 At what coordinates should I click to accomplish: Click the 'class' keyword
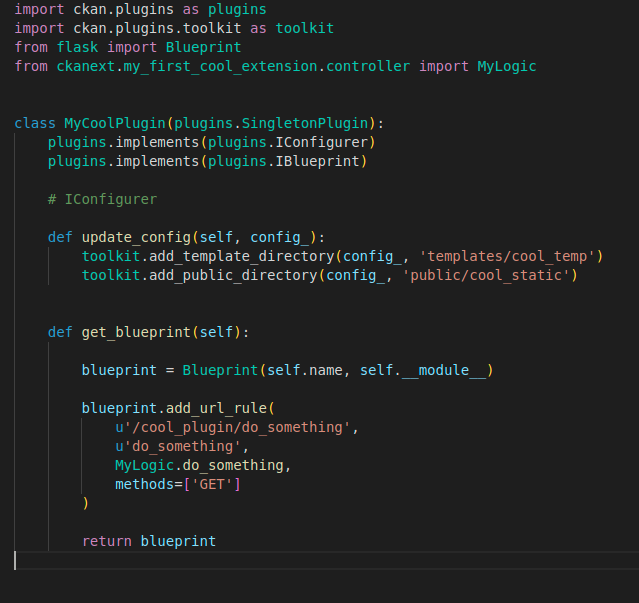[x=35, y=123]
